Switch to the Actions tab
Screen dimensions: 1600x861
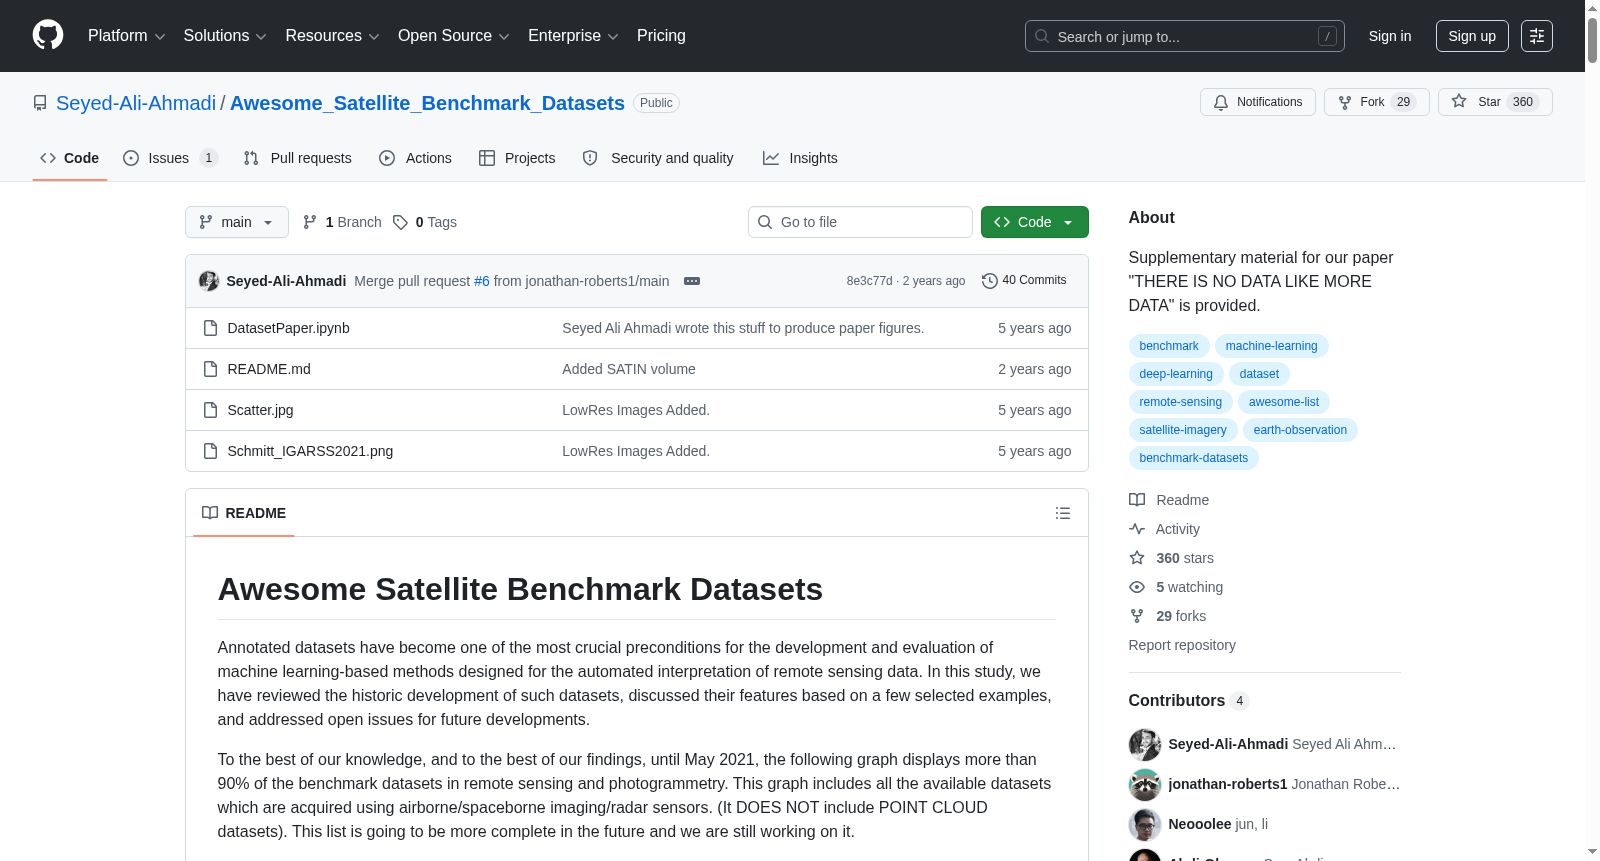click(416, 158)
